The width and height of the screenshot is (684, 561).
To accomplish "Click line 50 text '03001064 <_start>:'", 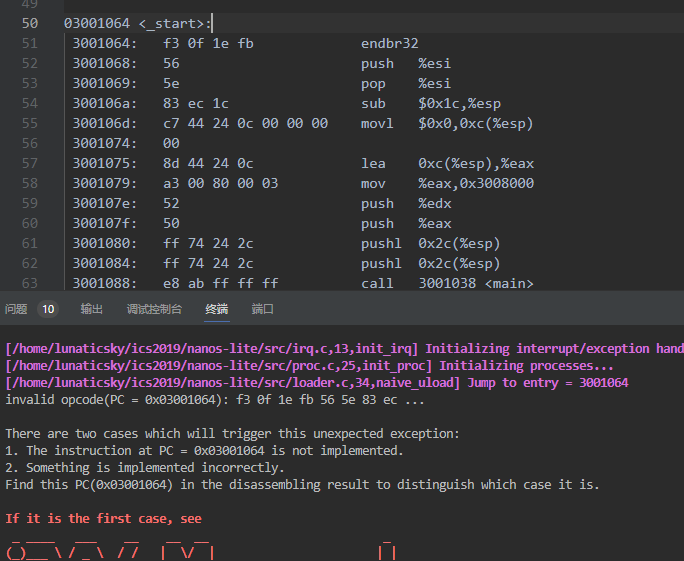I will pos(138,23).
